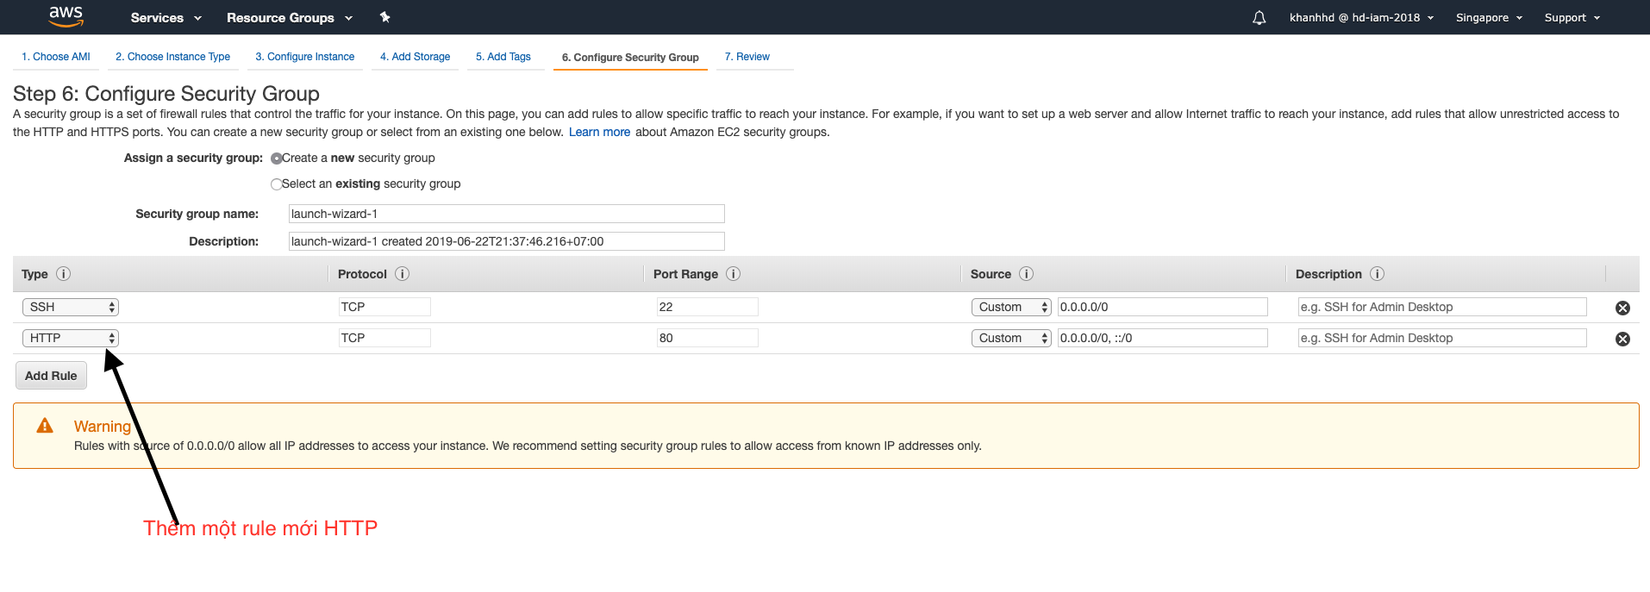This screenshot has height=592, width=1650.
Task: Click the pin shortcut icon in navbar
Action: click(x=385, y=17)
